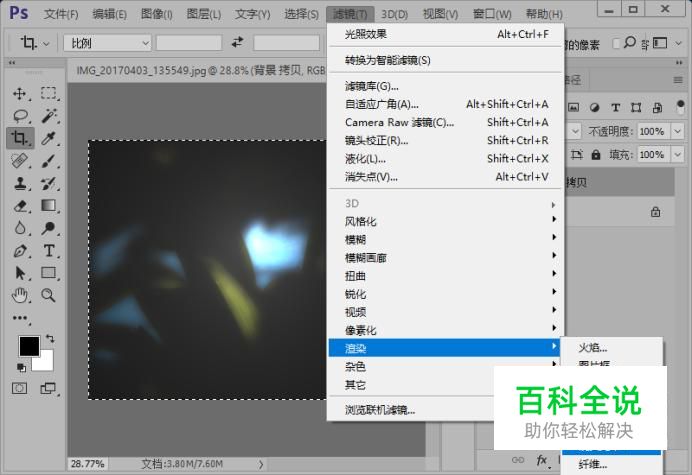The width and height of the screenshot is (692, 475).
Task: Click the black foreground color swatch
Action: pyautogui.click(x=29, y=346)
